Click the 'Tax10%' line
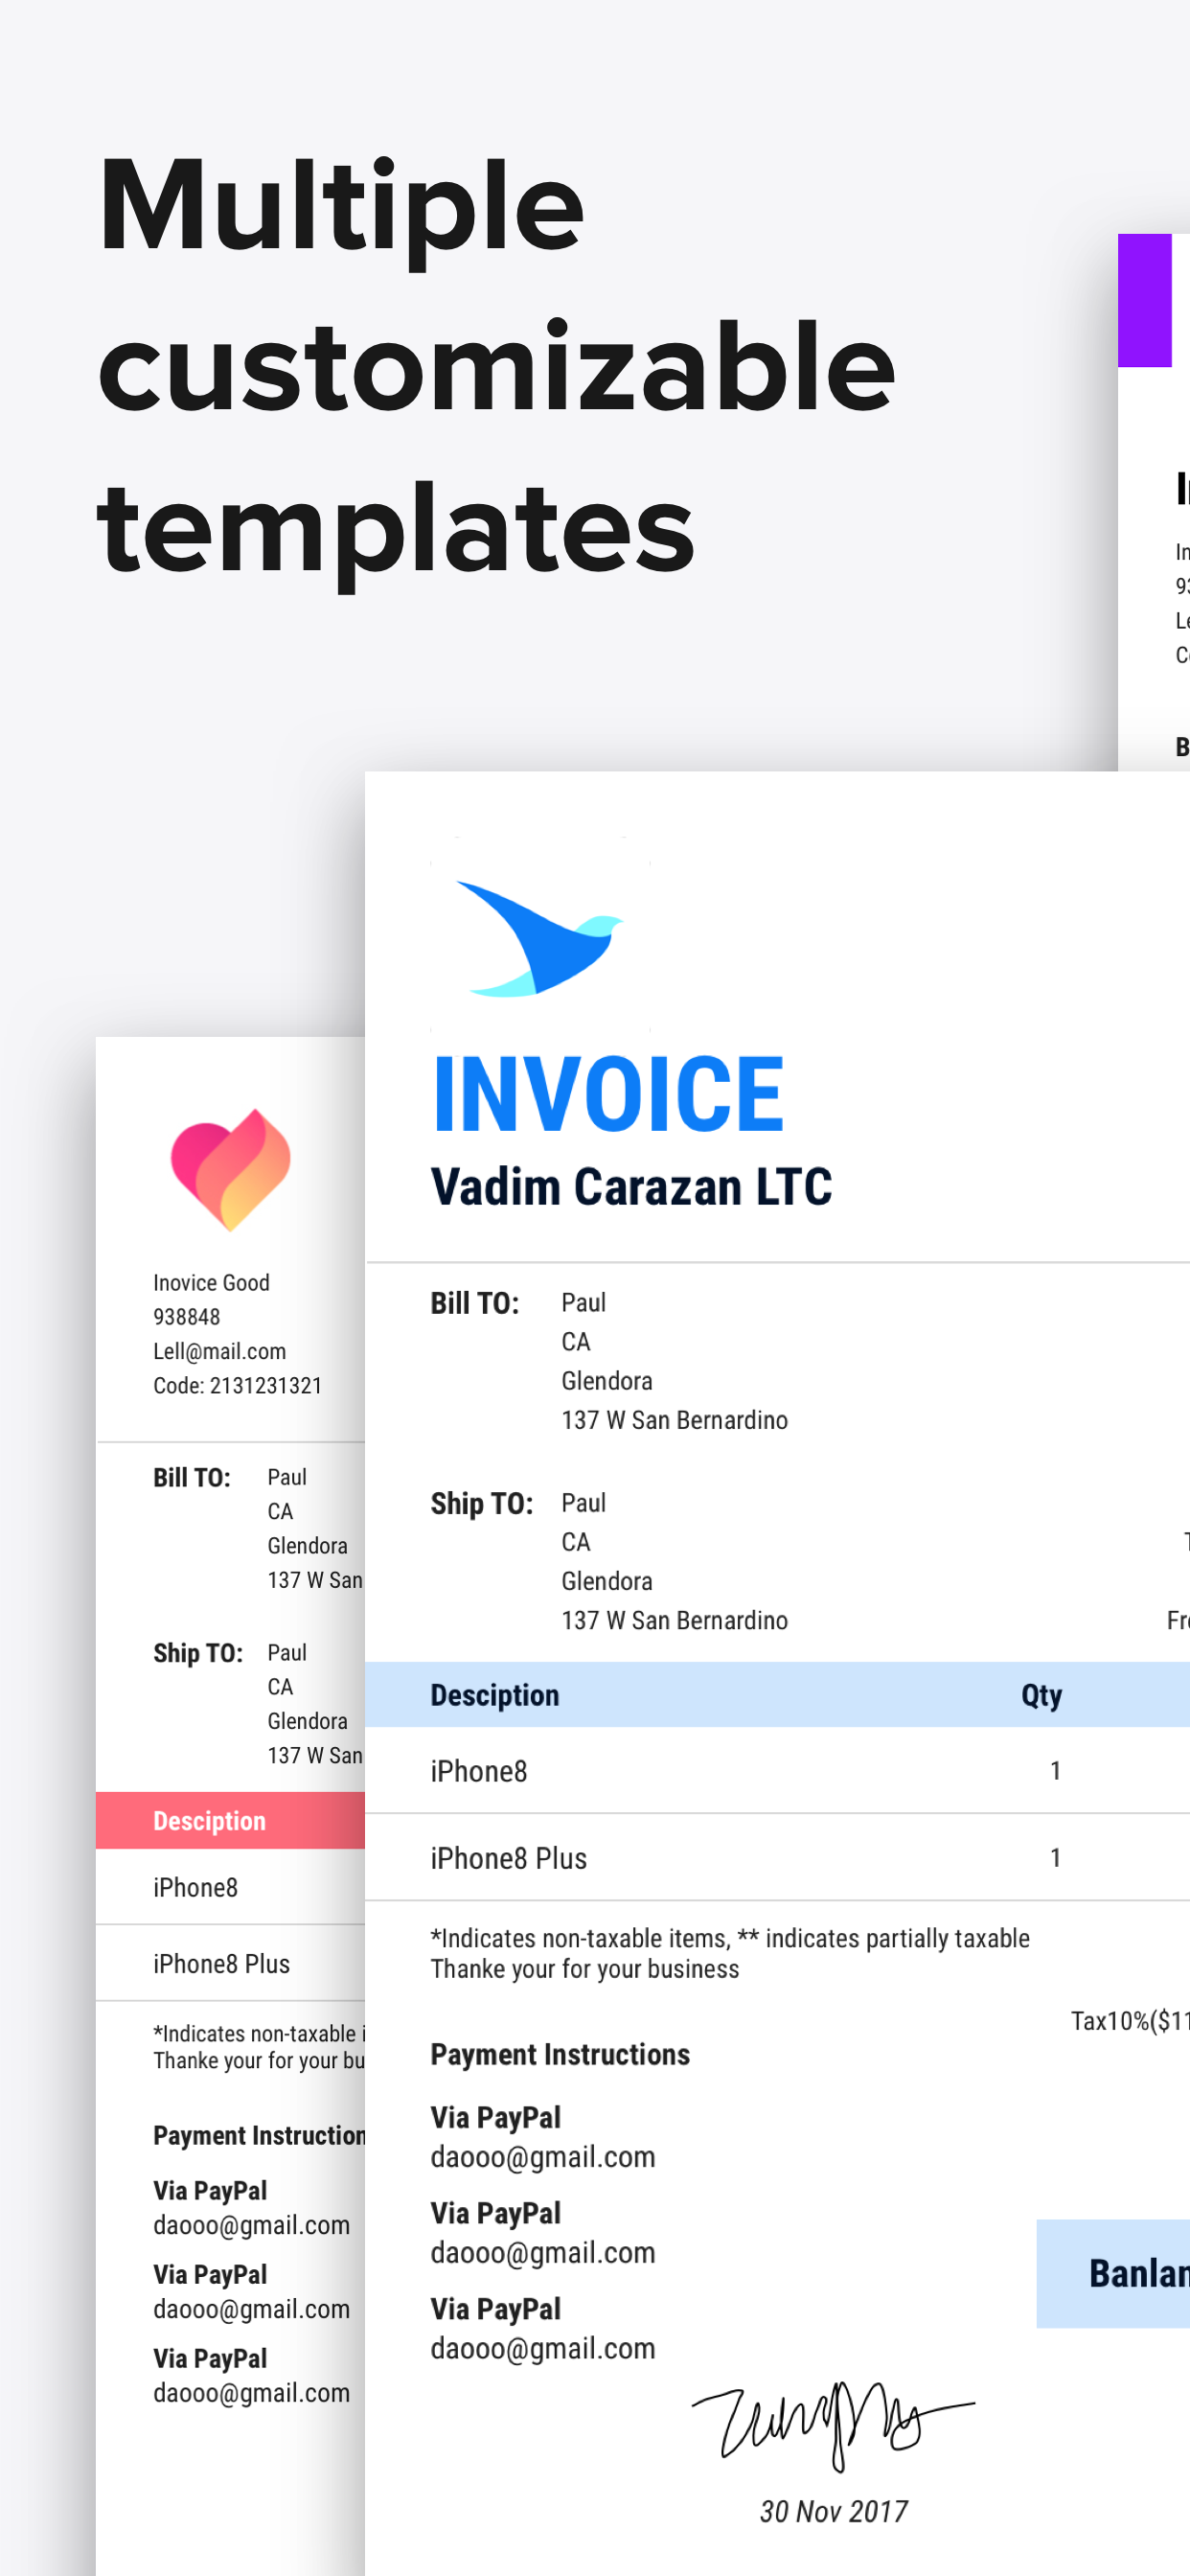Screen dimensions: 1190x2576 click(x=1130, y=2021)
